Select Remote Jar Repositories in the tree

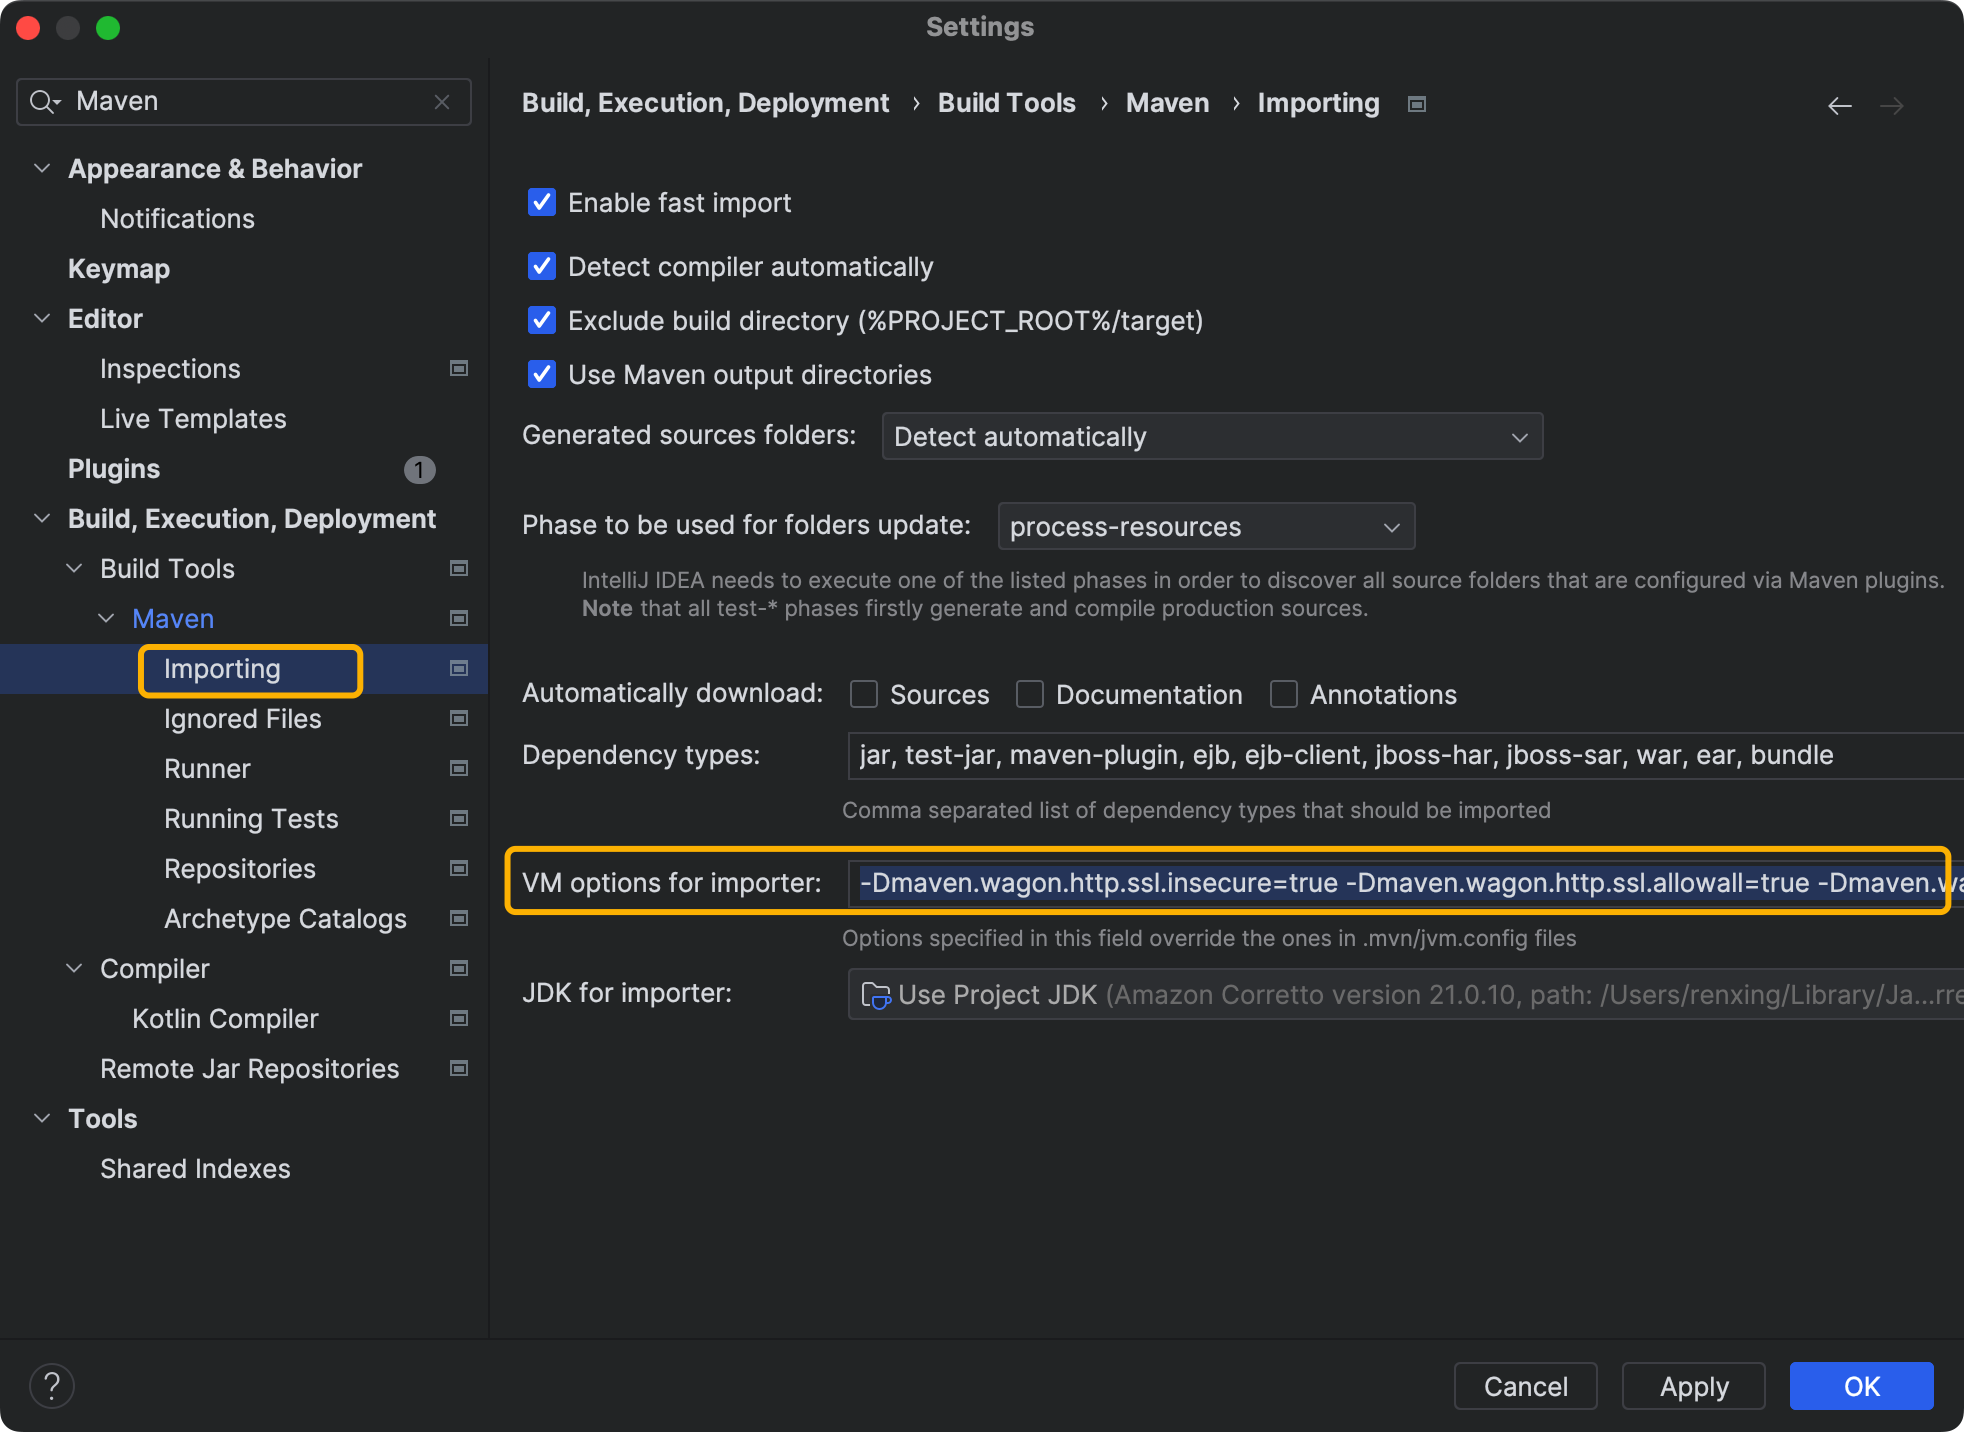(250, 1069)
